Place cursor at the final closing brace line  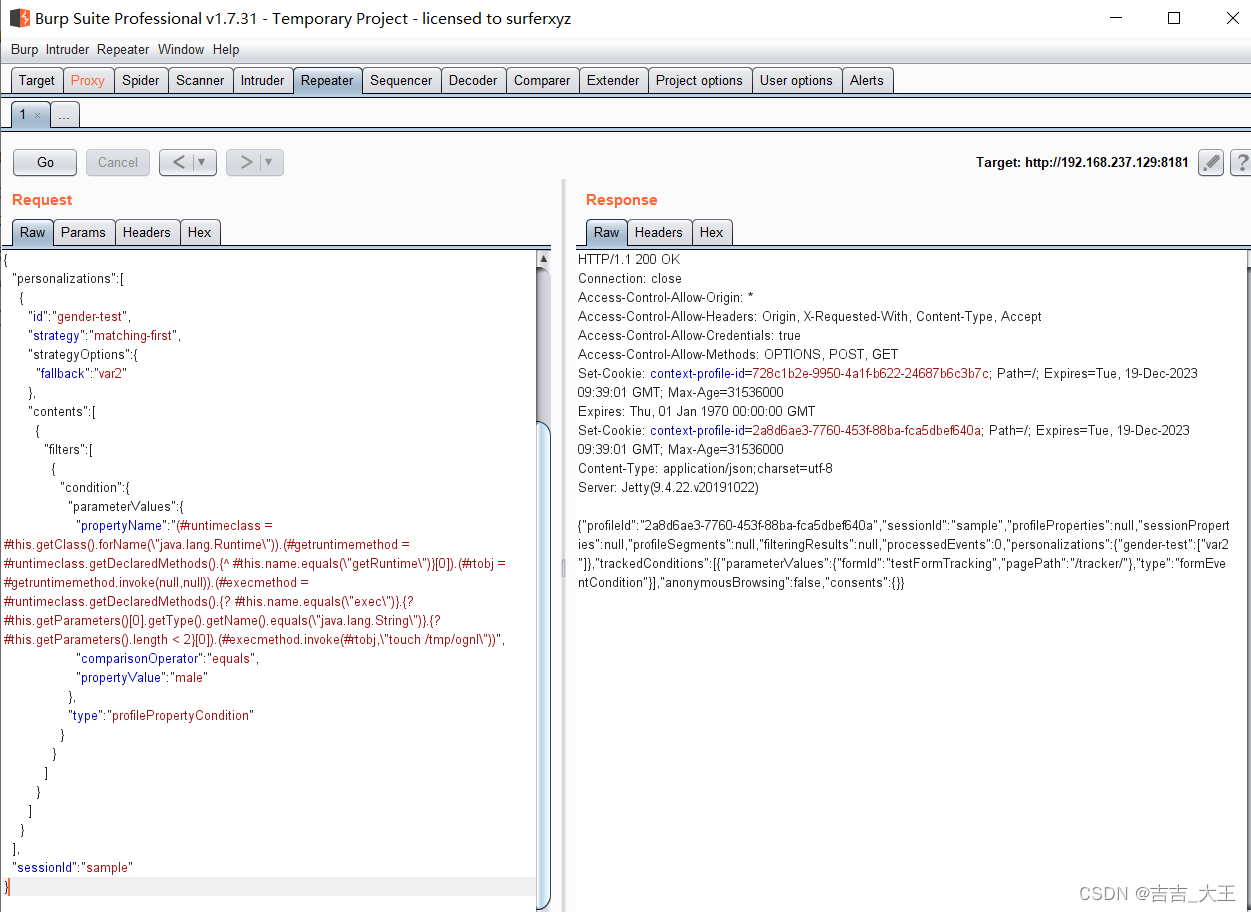268,886
